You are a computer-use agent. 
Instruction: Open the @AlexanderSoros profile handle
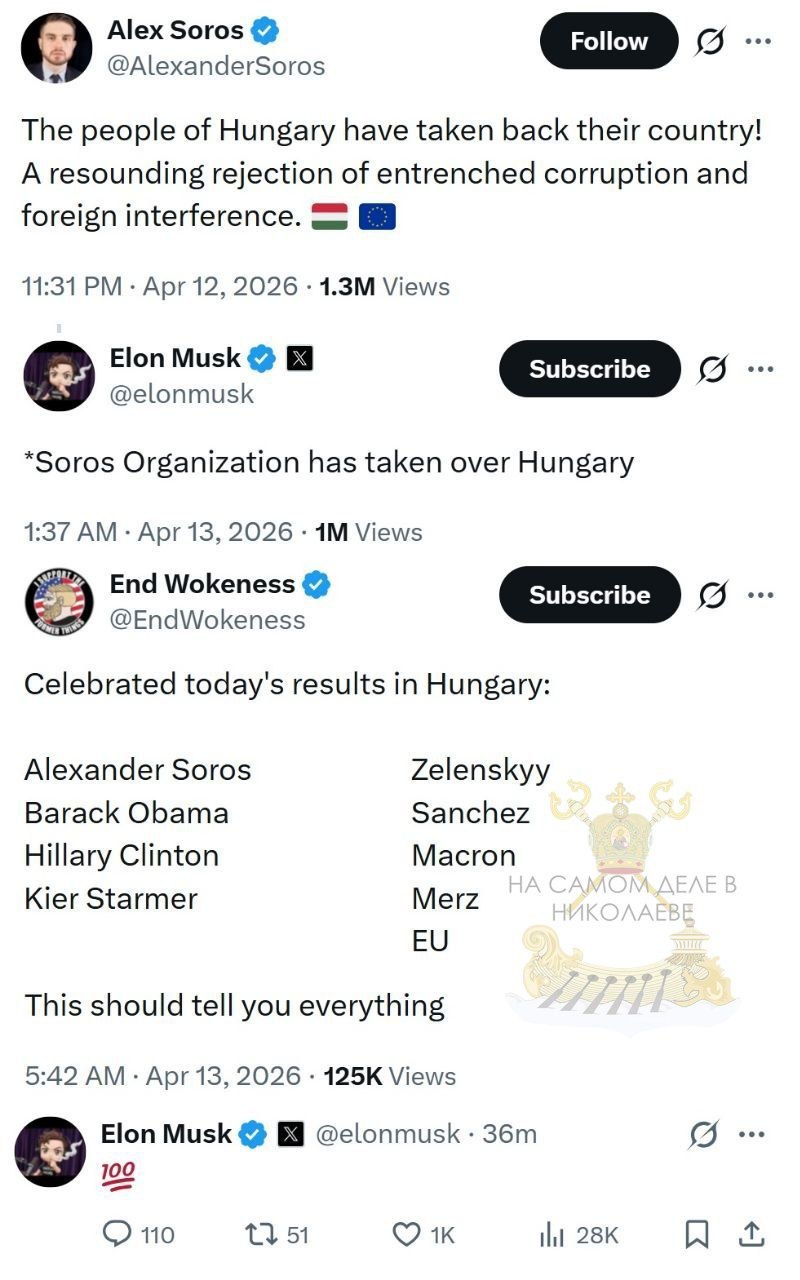click(216, 66)
